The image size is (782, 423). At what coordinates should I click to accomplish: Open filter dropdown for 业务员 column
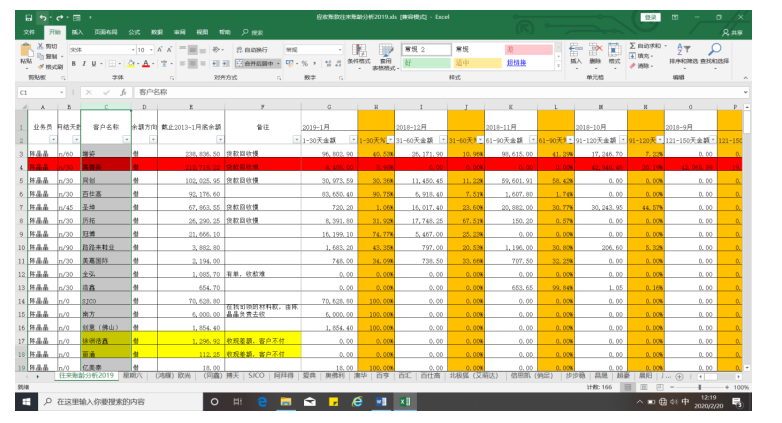point(53,140)
